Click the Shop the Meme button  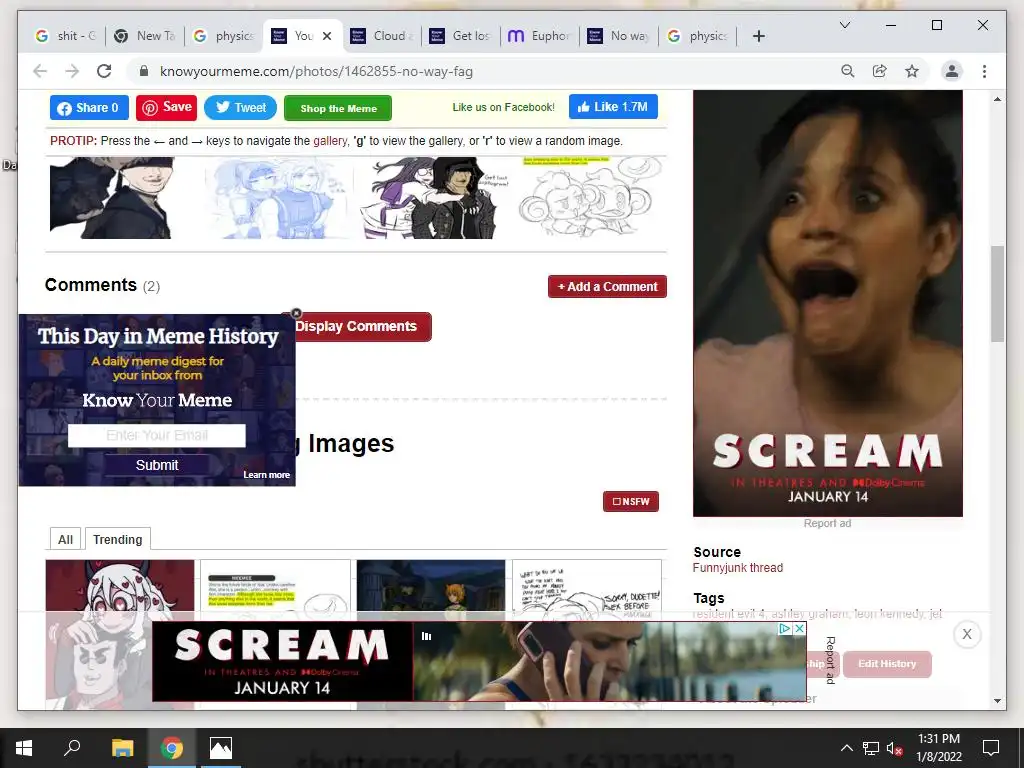(x=338, y=108)
